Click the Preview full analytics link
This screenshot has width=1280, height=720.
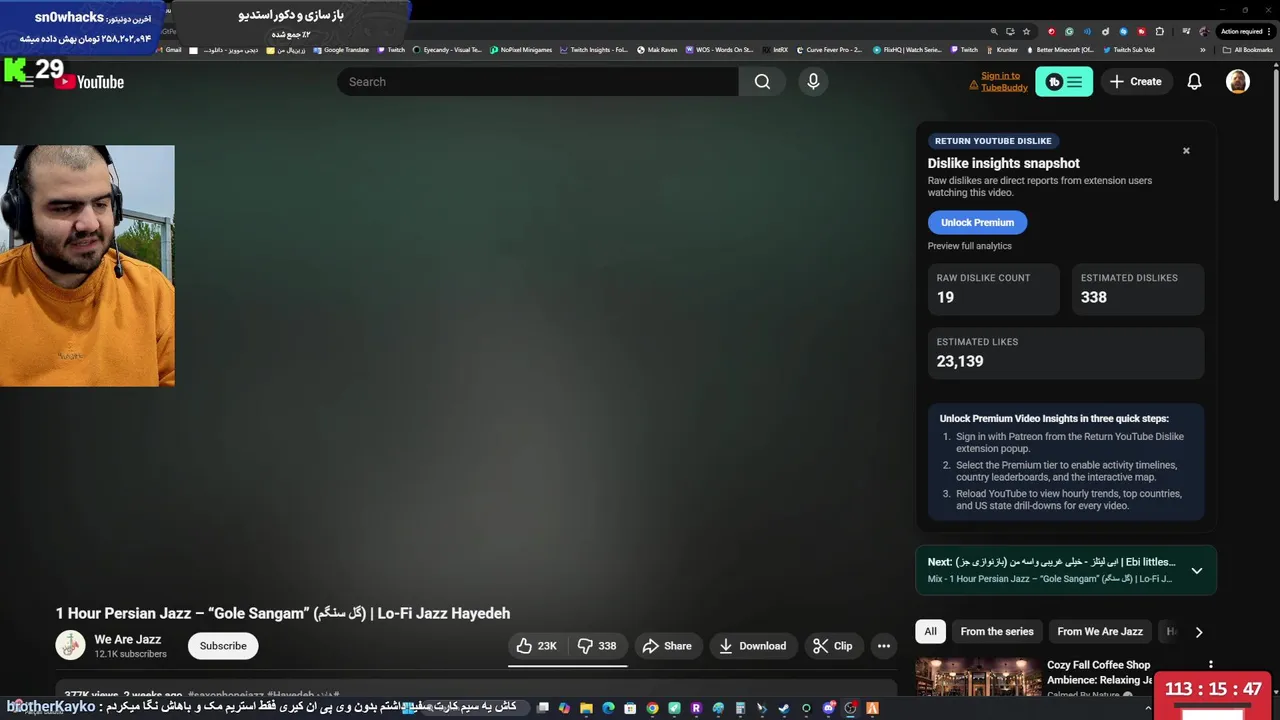tap(969, 246)
